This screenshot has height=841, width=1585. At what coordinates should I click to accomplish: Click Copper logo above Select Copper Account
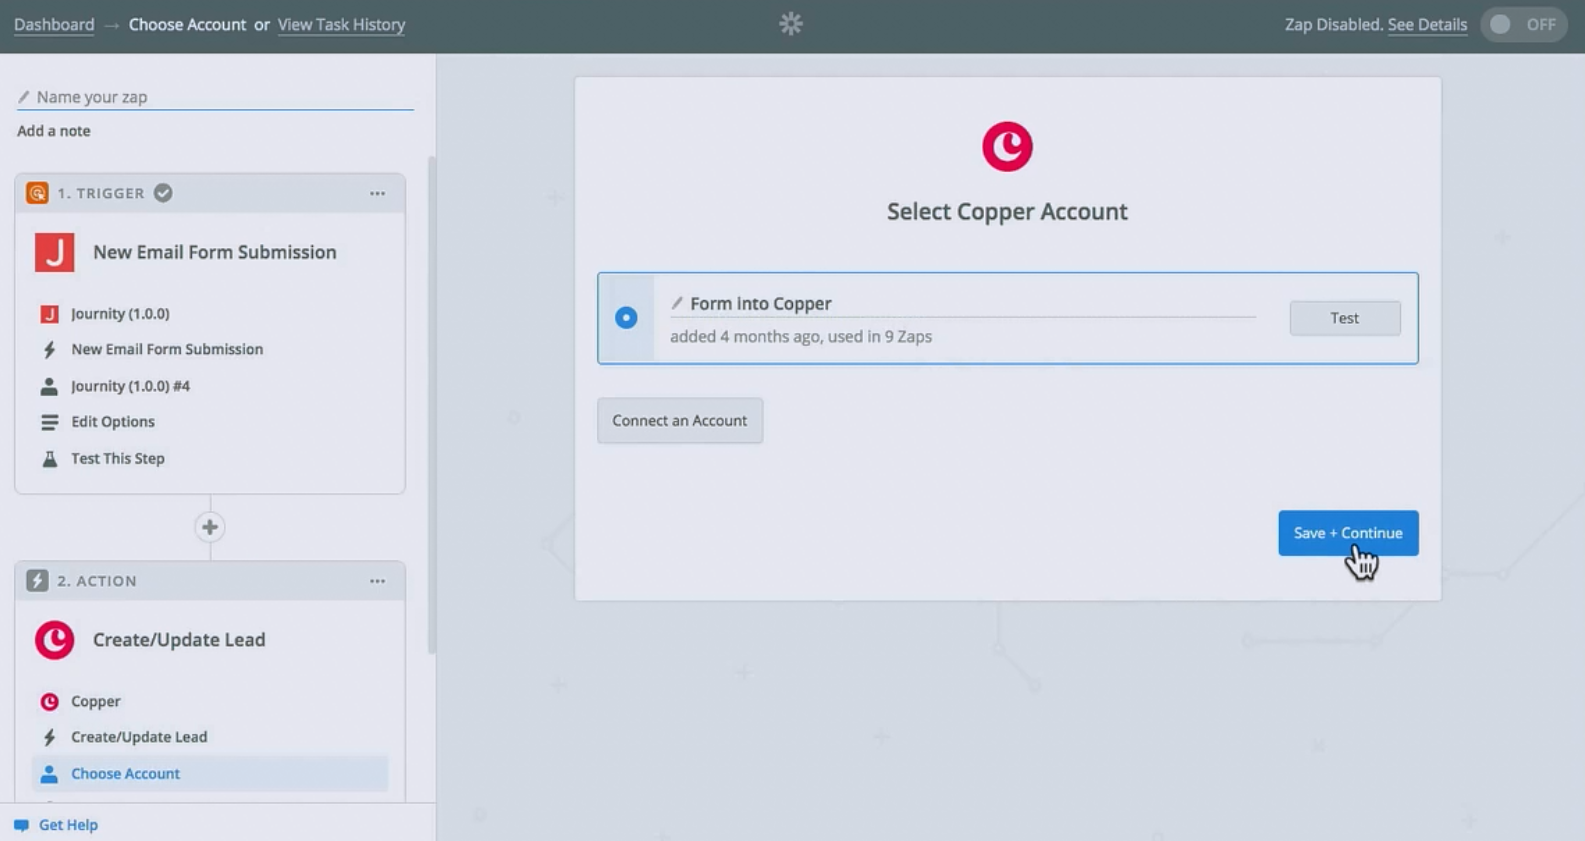coord(1007,147)
